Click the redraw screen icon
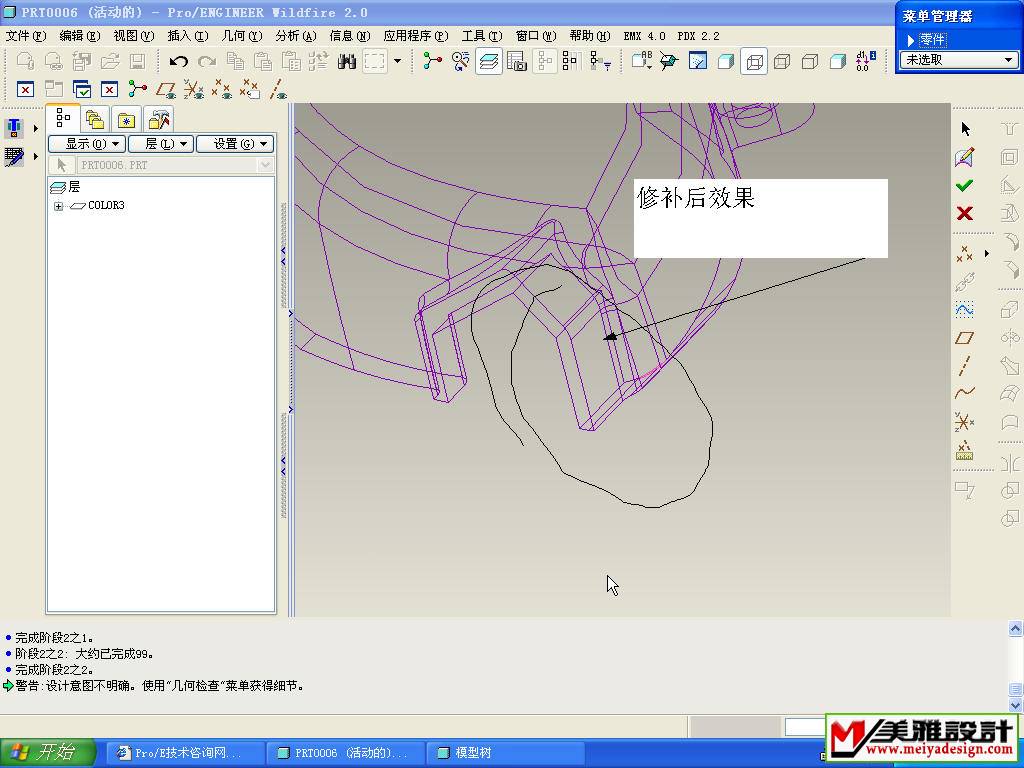This screenshot has height=768, width=1024. [697, 62]
